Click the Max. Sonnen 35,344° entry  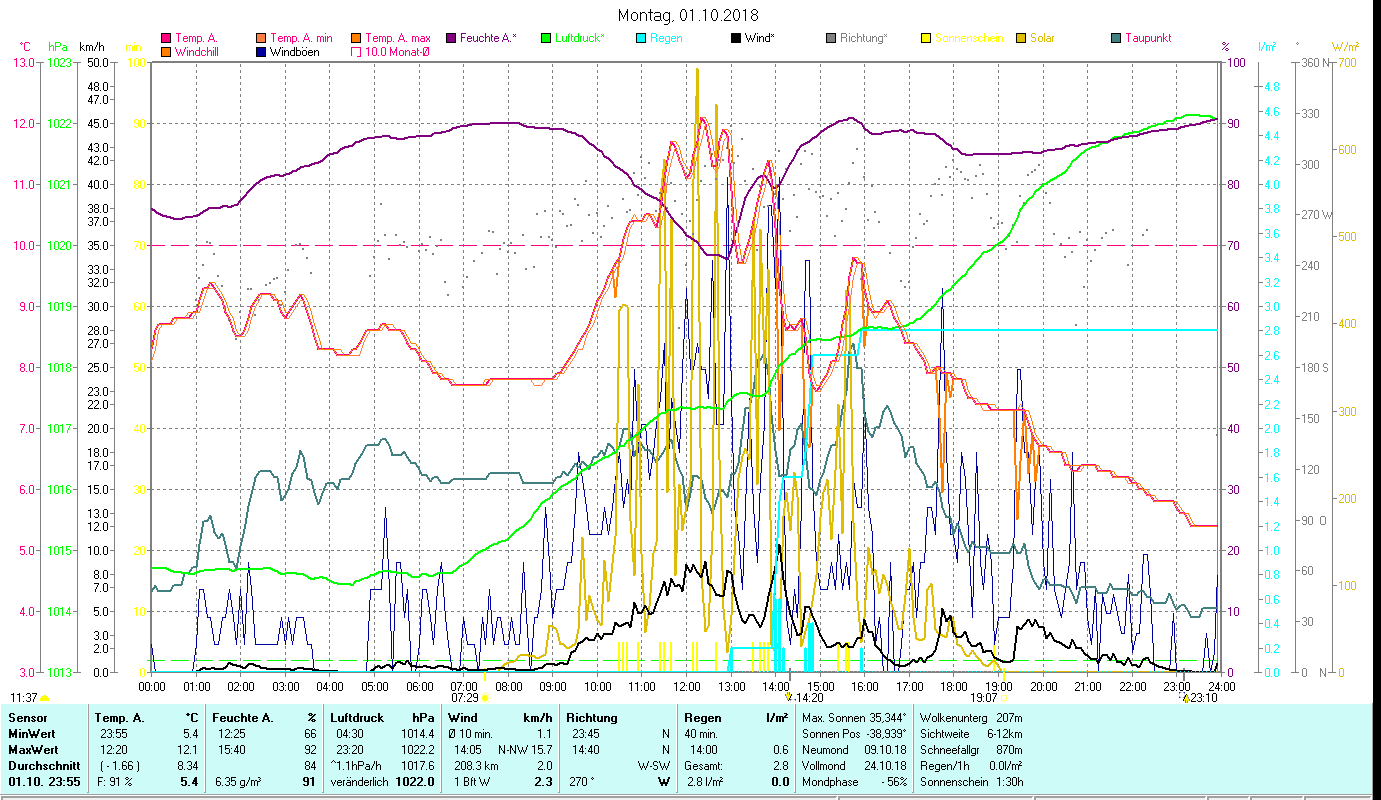tap(855, 718)
